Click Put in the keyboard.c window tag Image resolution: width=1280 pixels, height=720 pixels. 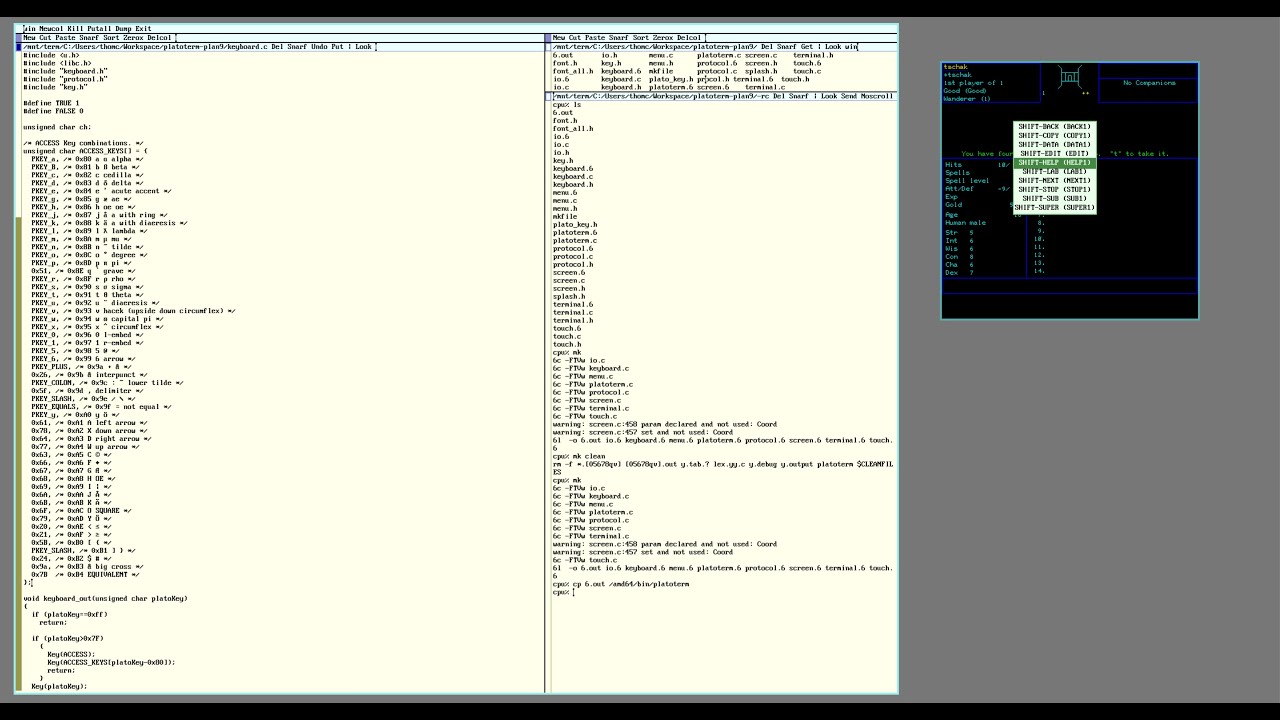pyautogui.click(x=337, y=46)
